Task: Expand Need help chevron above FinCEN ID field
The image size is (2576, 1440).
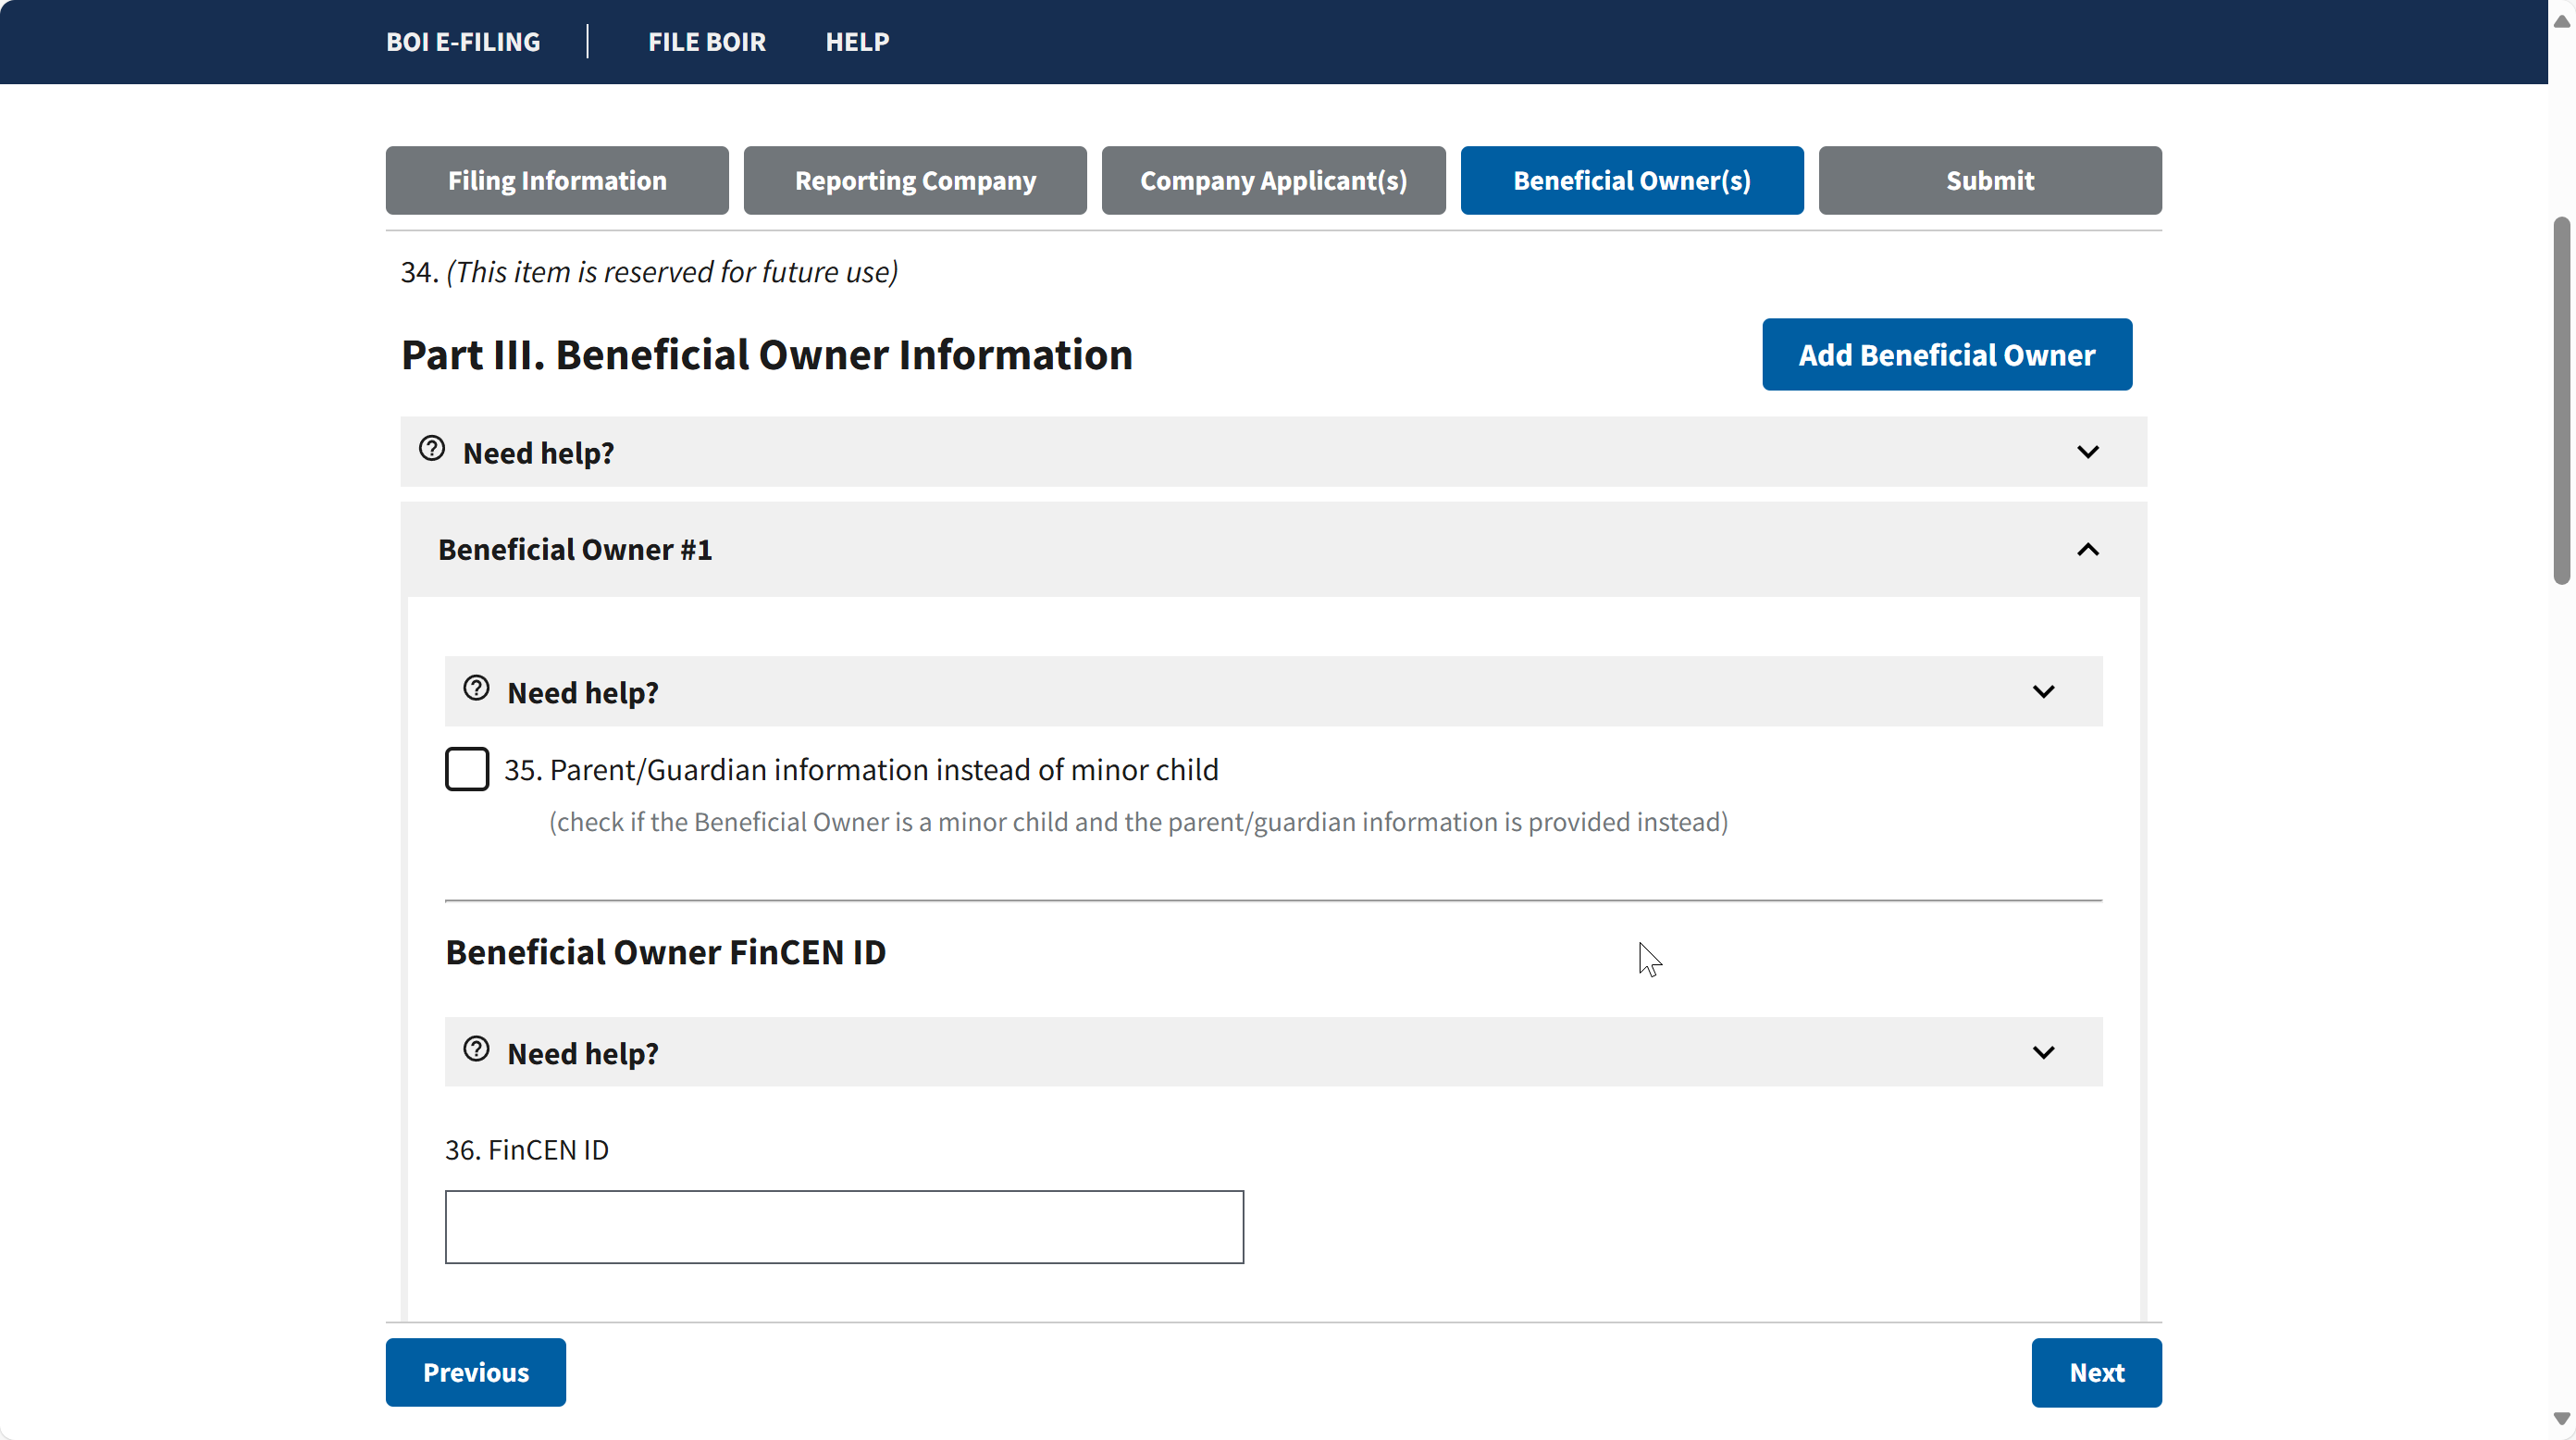Action: (x=2043, y=1052)
